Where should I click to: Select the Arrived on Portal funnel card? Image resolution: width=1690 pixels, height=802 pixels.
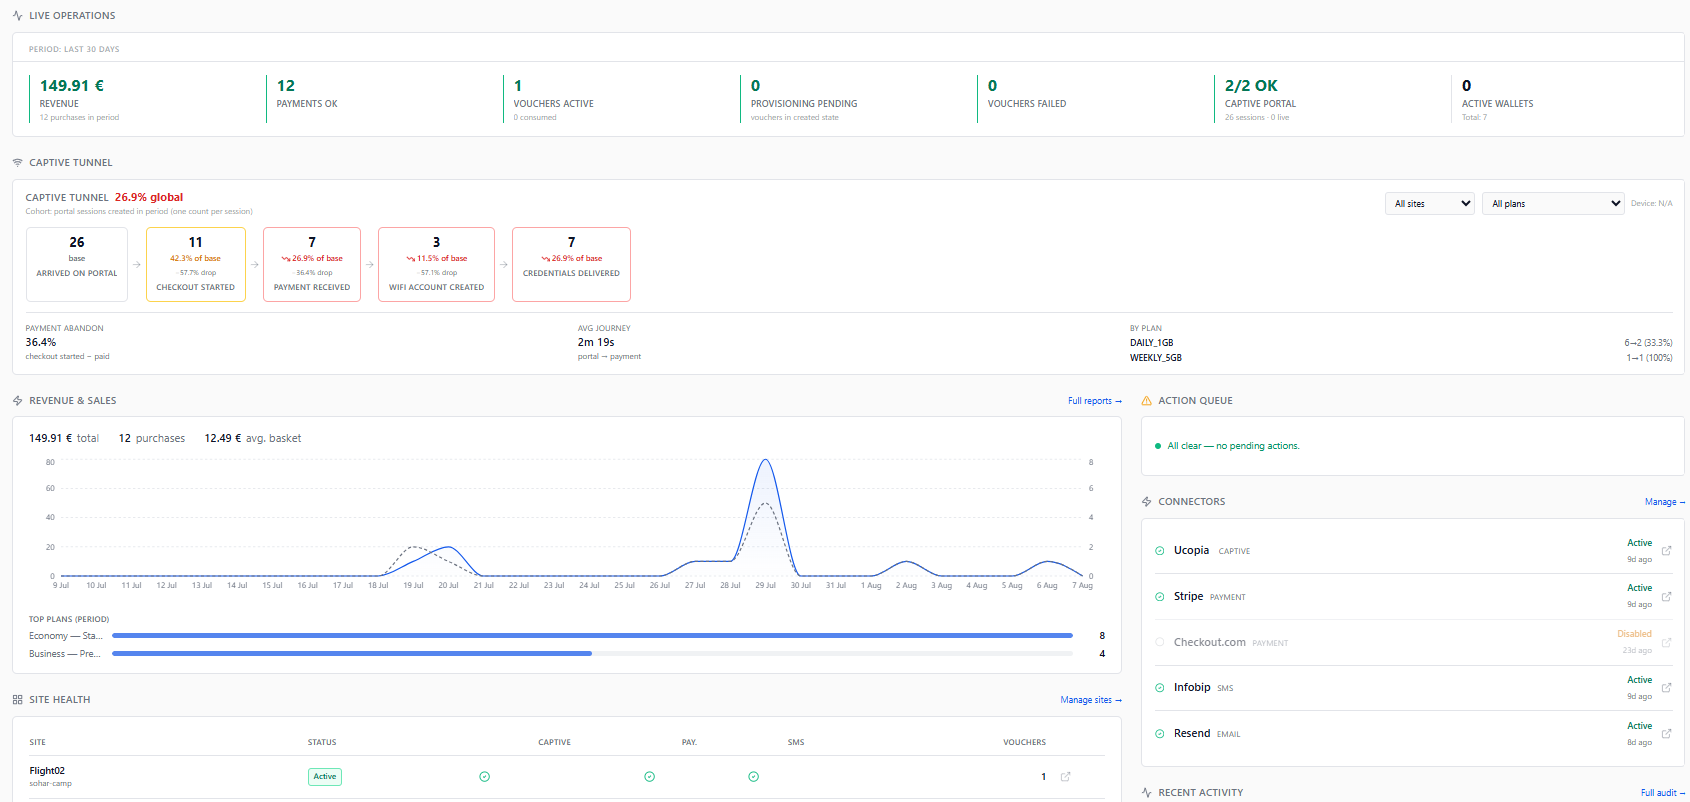(x=77, y=265)
